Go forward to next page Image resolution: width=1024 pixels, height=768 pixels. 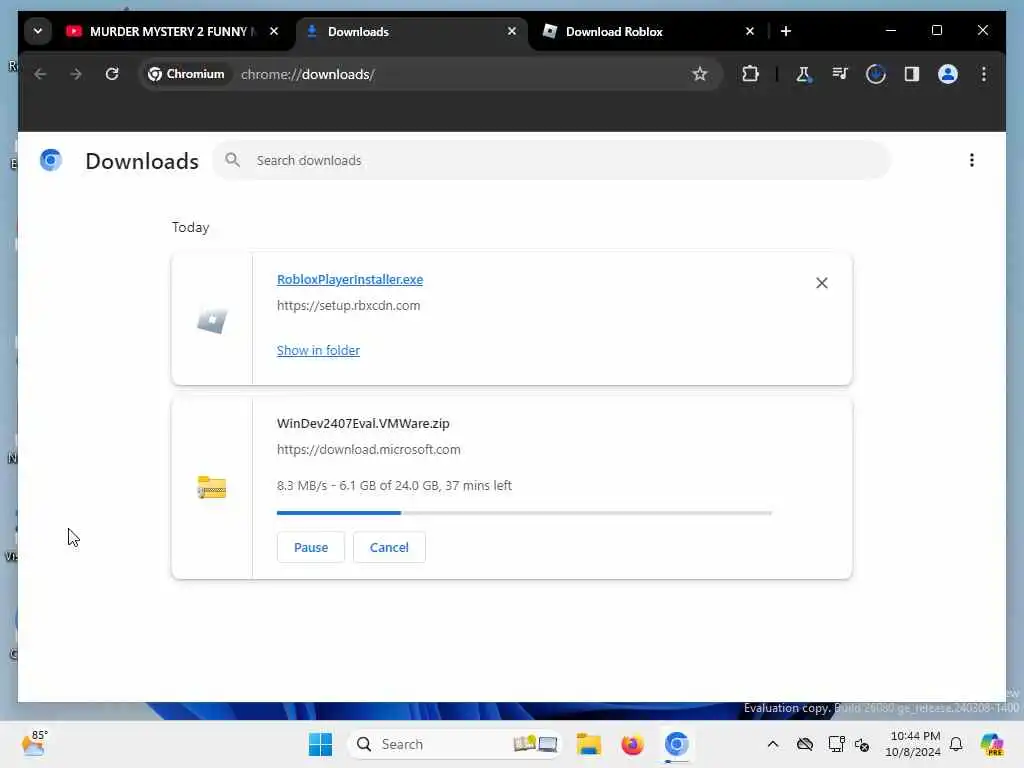tap(76, 74)
